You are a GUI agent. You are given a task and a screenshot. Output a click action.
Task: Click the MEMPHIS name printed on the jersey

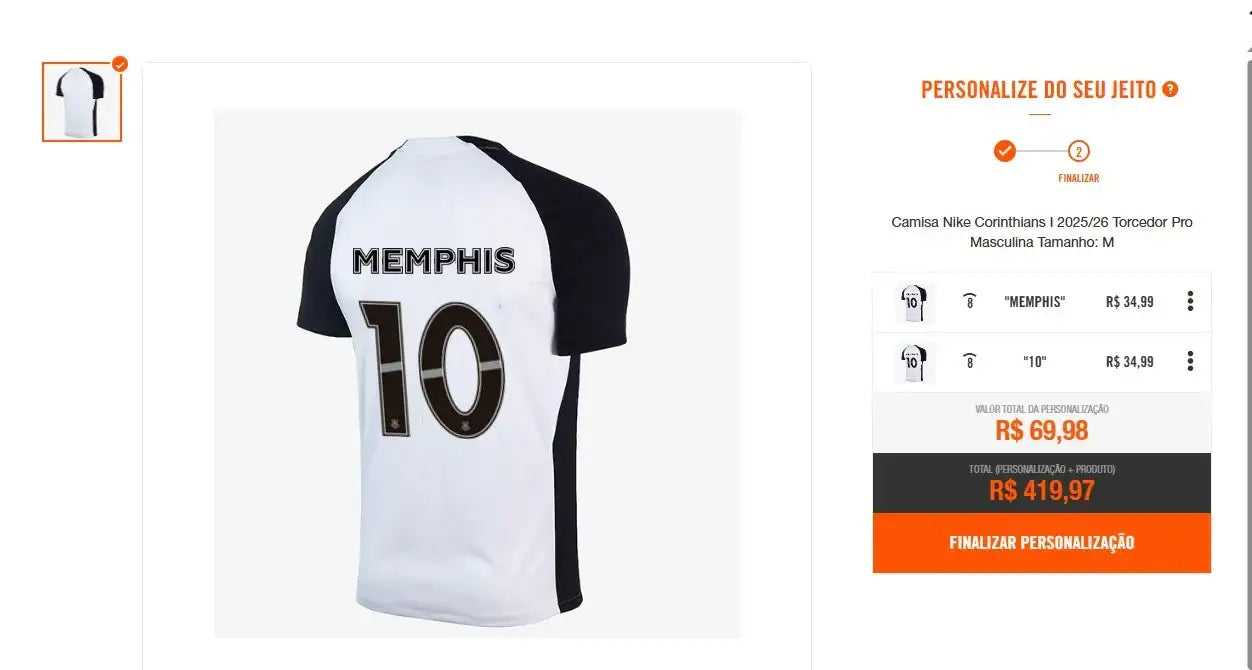[x=434, y=261]
